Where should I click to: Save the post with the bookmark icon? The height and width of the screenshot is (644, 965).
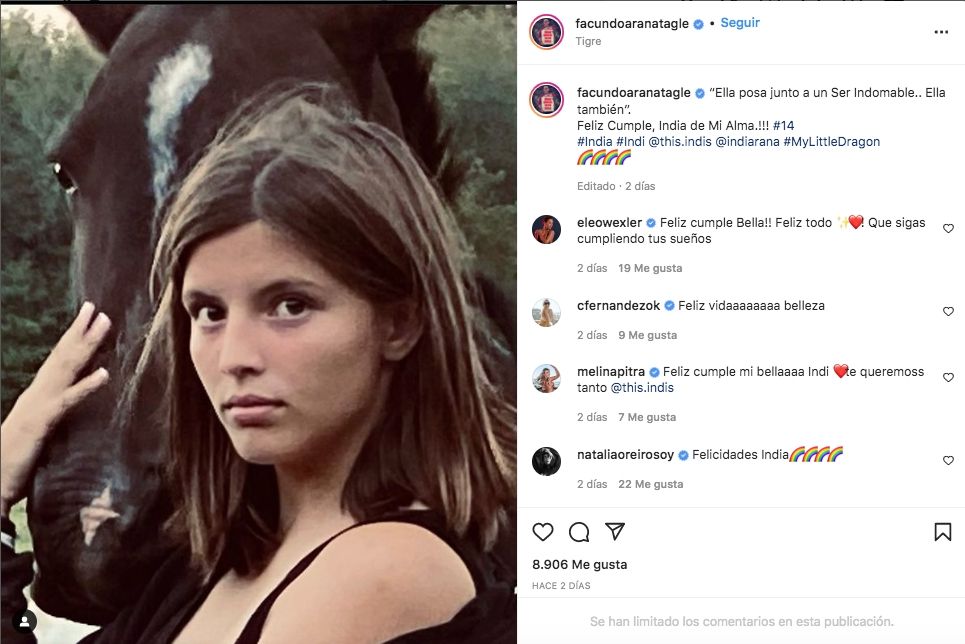pos(942,532)
